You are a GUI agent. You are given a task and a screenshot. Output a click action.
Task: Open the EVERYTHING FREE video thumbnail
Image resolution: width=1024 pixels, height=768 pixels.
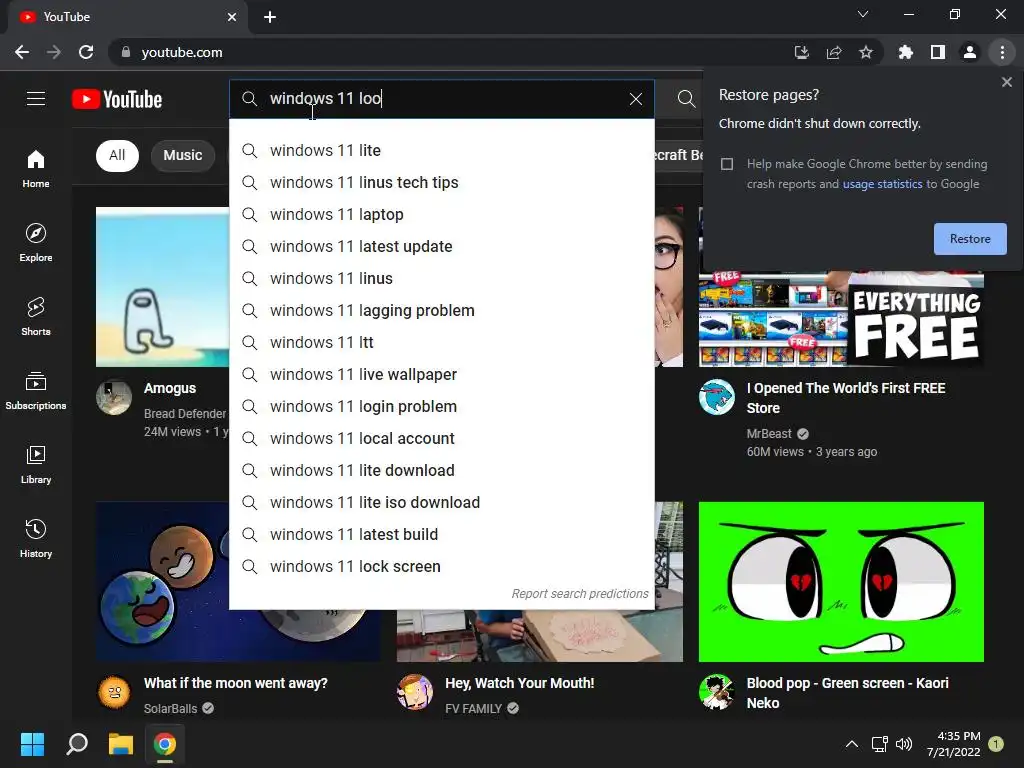pyautogui.click(x=841, y=319)
